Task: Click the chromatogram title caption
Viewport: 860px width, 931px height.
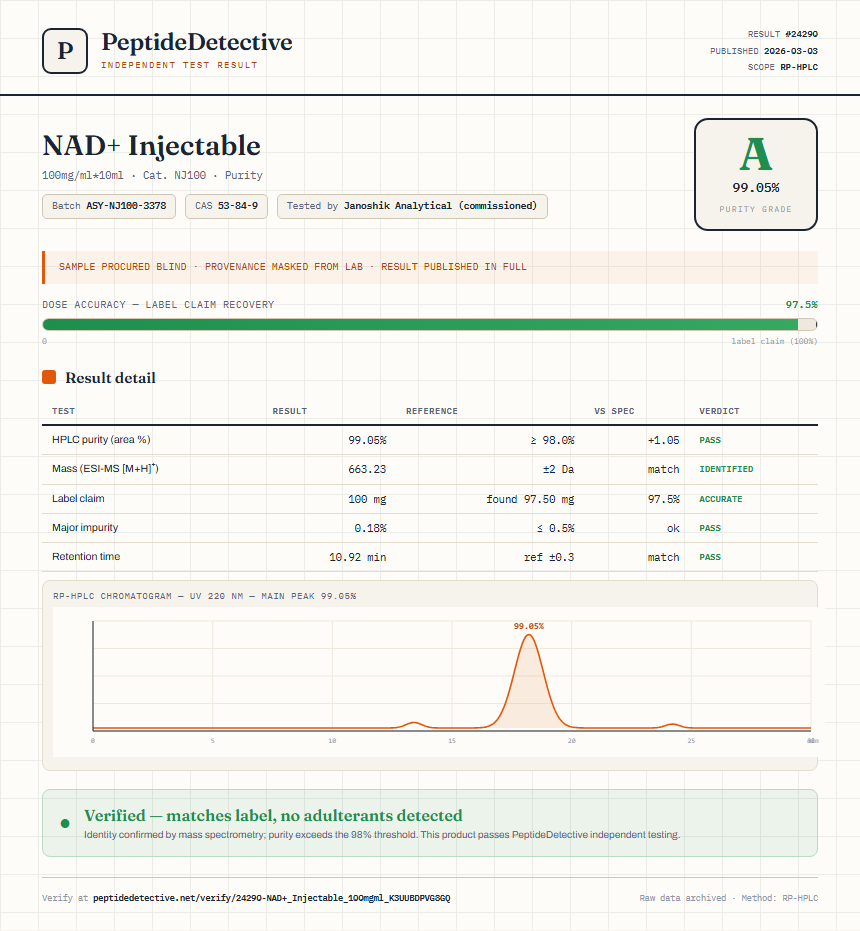Action: pyautogui.click(x=204, y=596)
